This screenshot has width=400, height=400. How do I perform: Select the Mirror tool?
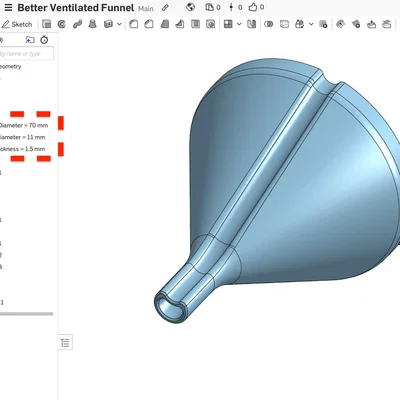[x=252, y=24]
